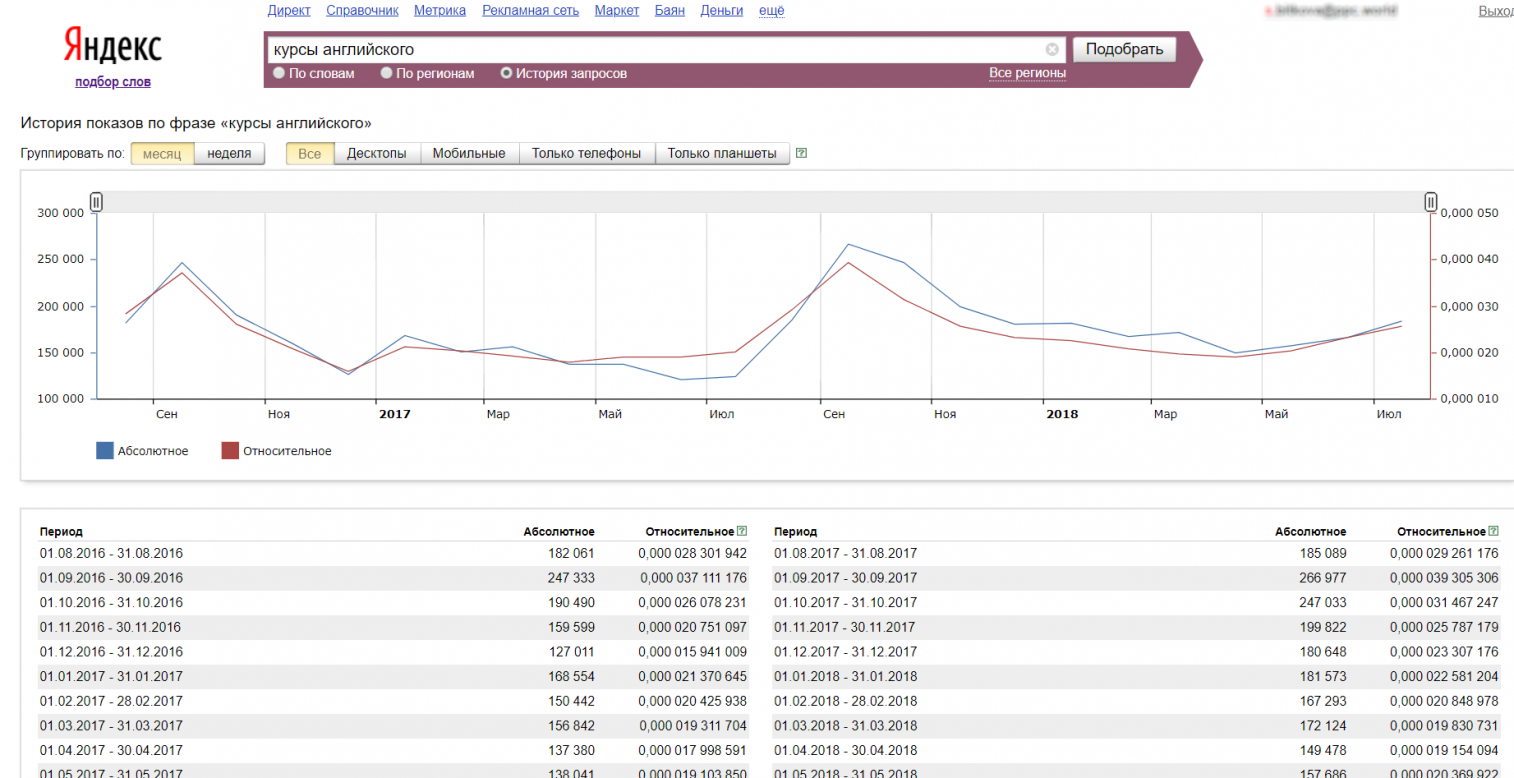Viewport: 1514px width, 778px height.
Task: Select row 01.12.2016 - 31.12.2016
Action: (393, 652)
